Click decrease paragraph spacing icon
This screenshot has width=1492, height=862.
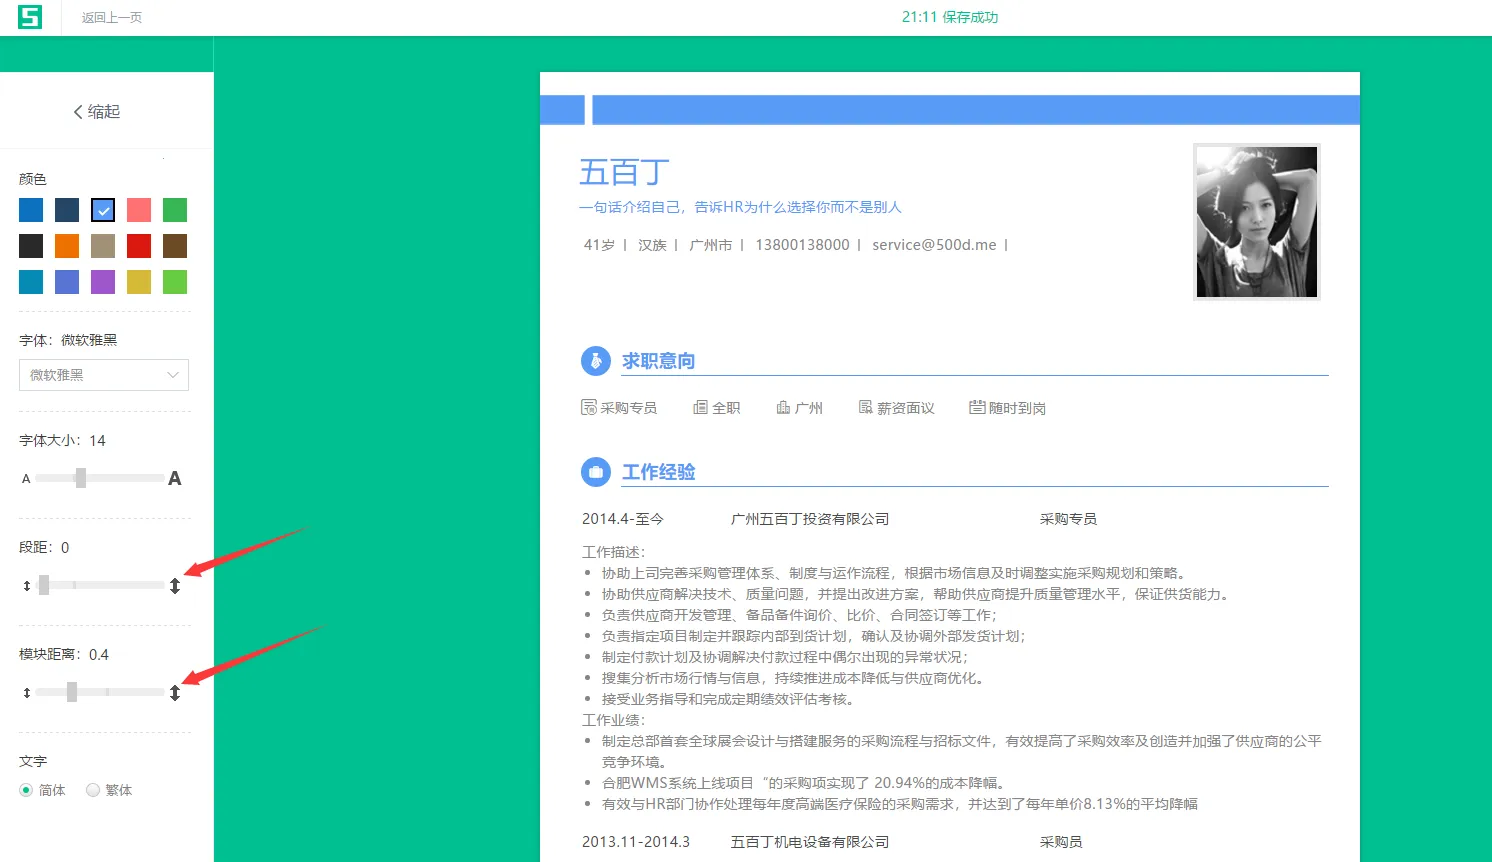(27, 586)
